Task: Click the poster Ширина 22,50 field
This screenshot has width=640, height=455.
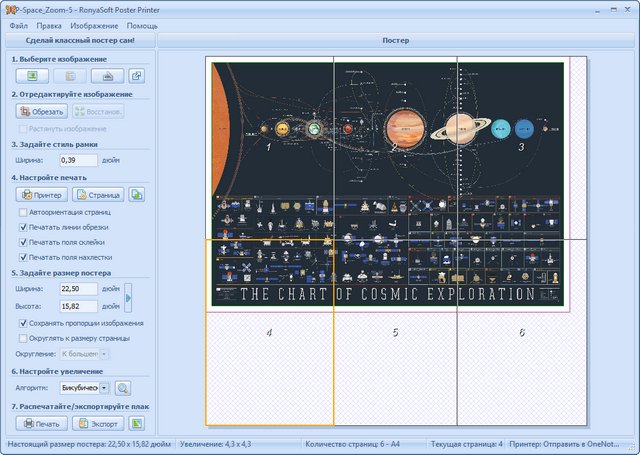Action: tap(77, 289)
